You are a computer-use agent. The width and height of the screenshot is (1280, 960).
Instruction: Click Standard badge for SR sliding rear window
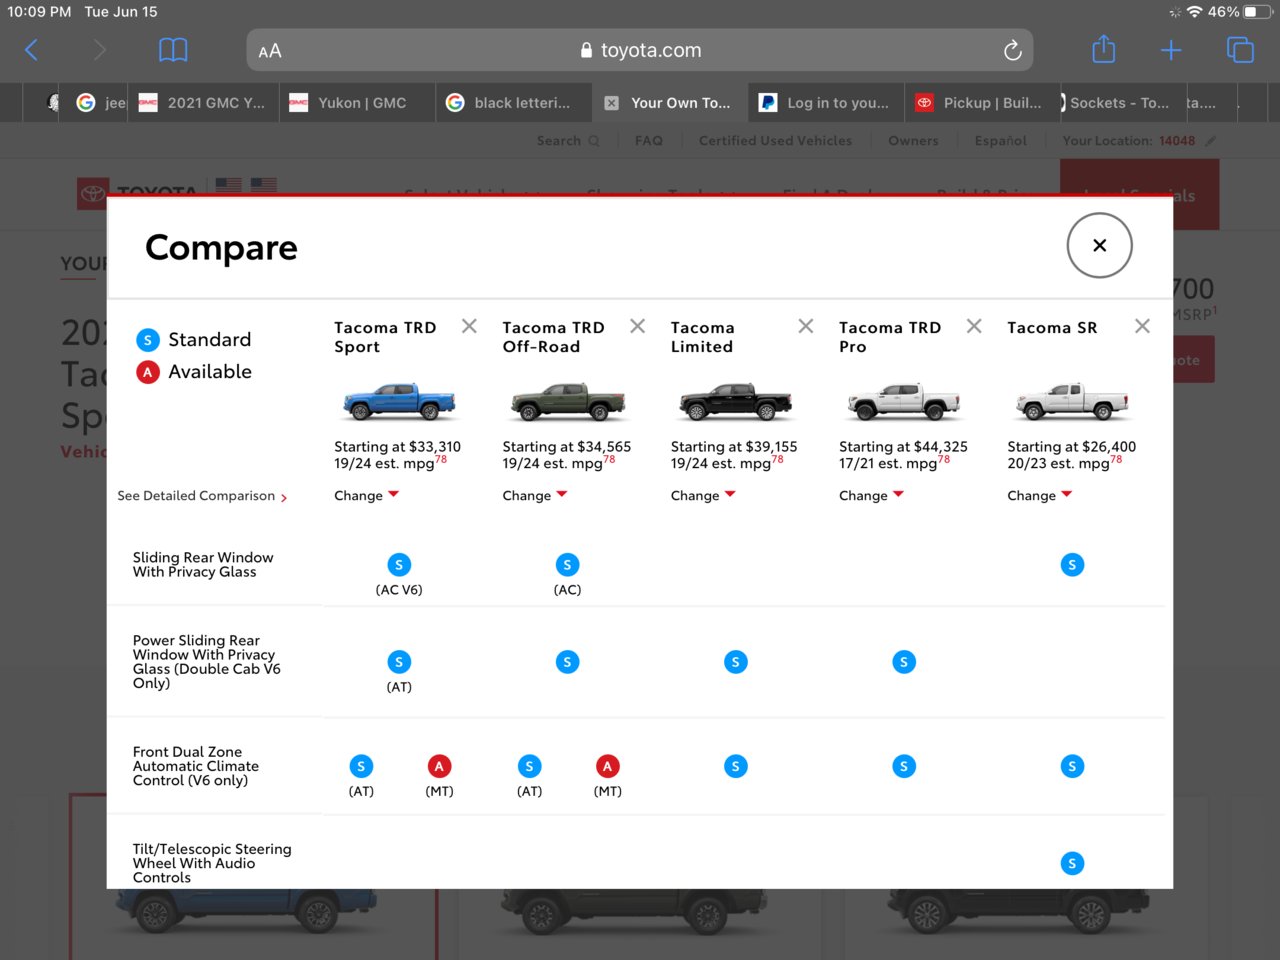click(x=1072, y=565)
